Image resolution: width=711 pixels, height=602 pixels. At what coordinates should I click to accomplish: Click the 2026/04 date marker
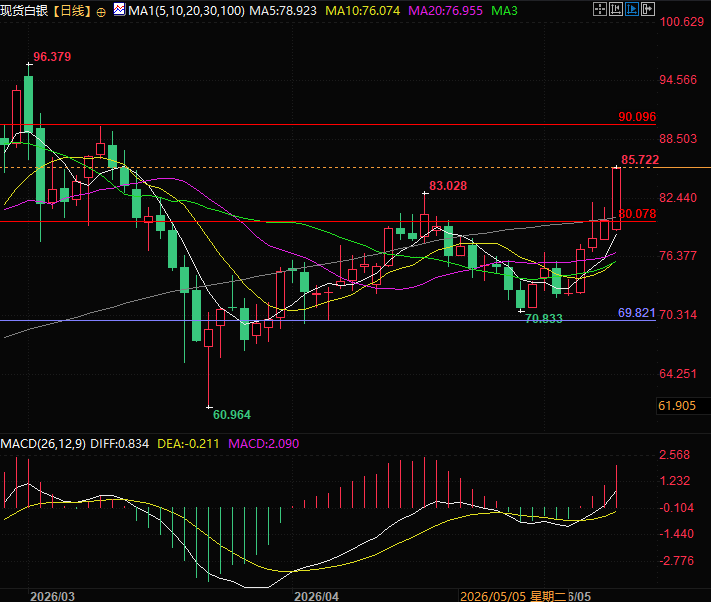pyautogui.click(x=316, y=596)
